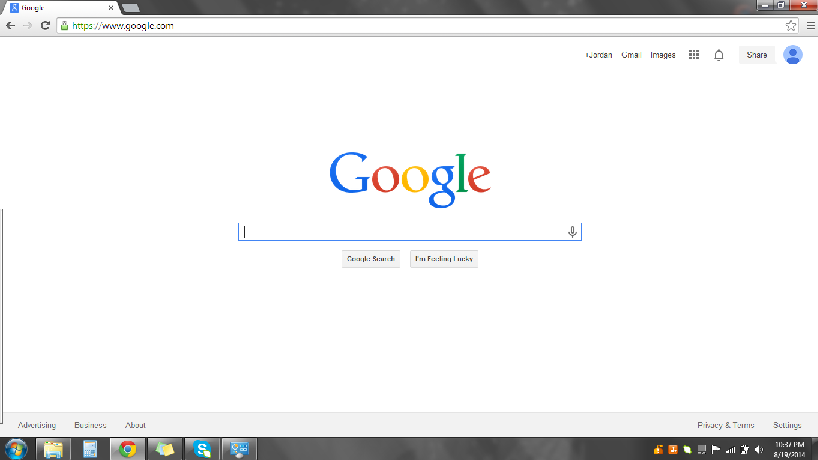This screenshot has height=460, width=818.
Task: Click the Share button
Action: pyautogui.click(x=756, y=55)
